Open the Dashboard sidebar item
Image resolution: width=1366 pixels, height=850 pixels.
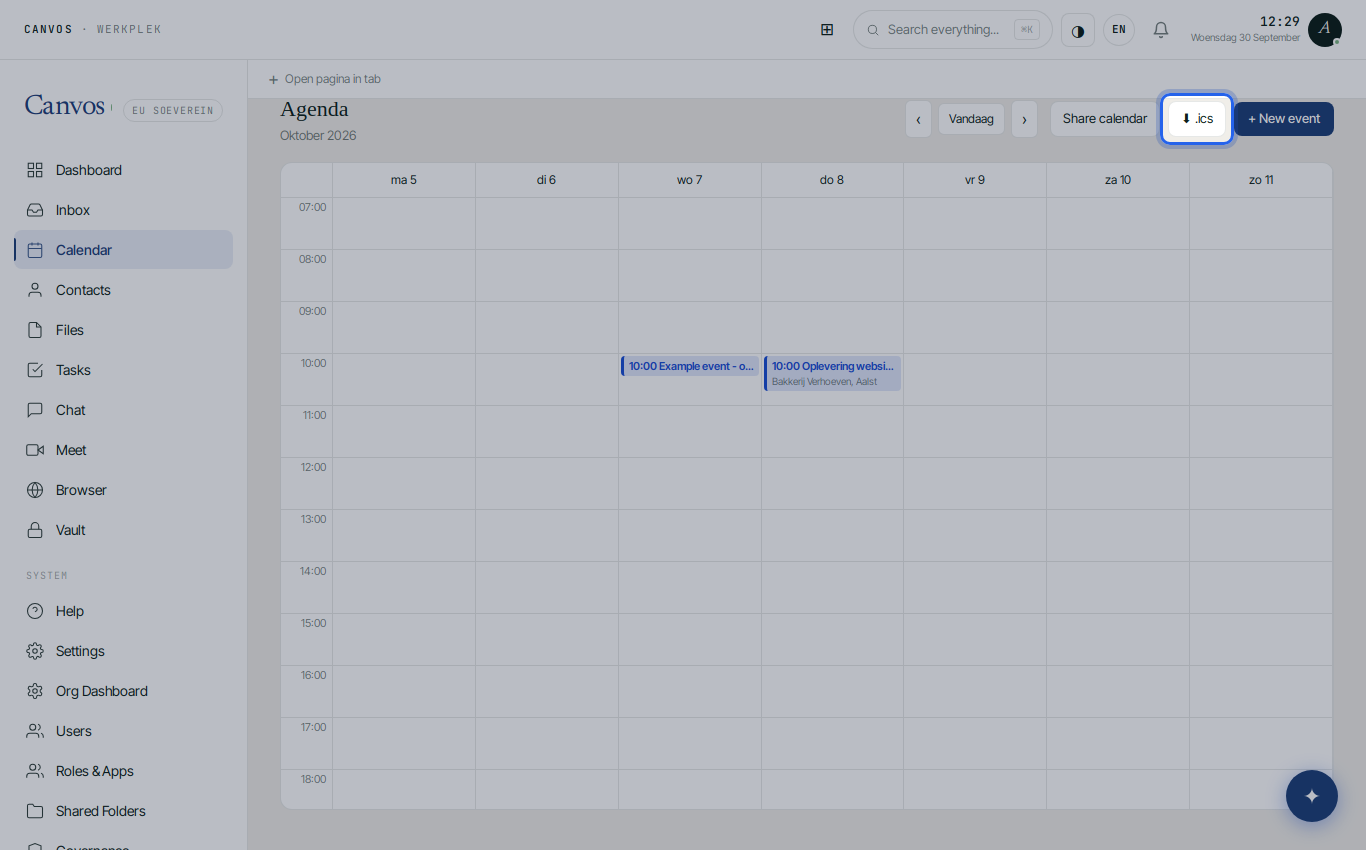(x=124, y=170)
